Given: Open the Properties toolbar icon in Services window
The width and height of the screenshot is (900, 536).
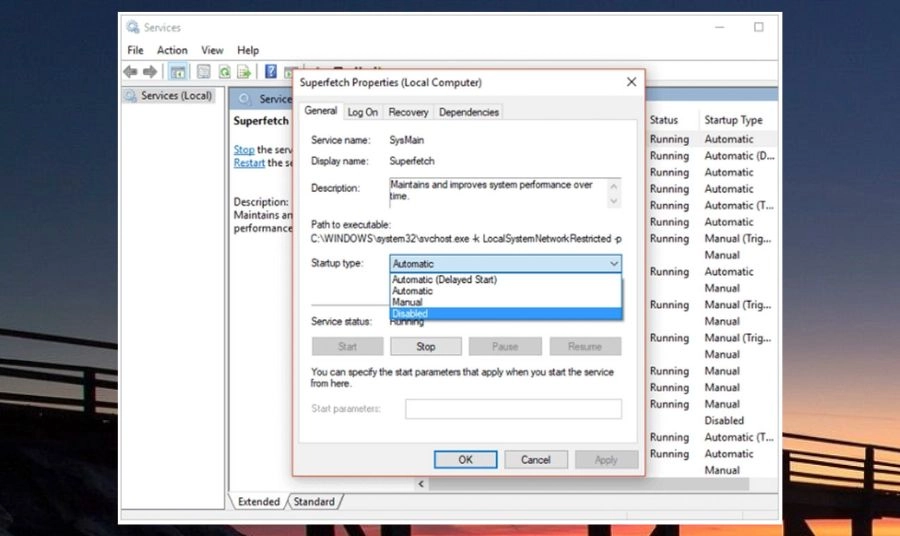Looking at the screenshot, I should point(204,72).
